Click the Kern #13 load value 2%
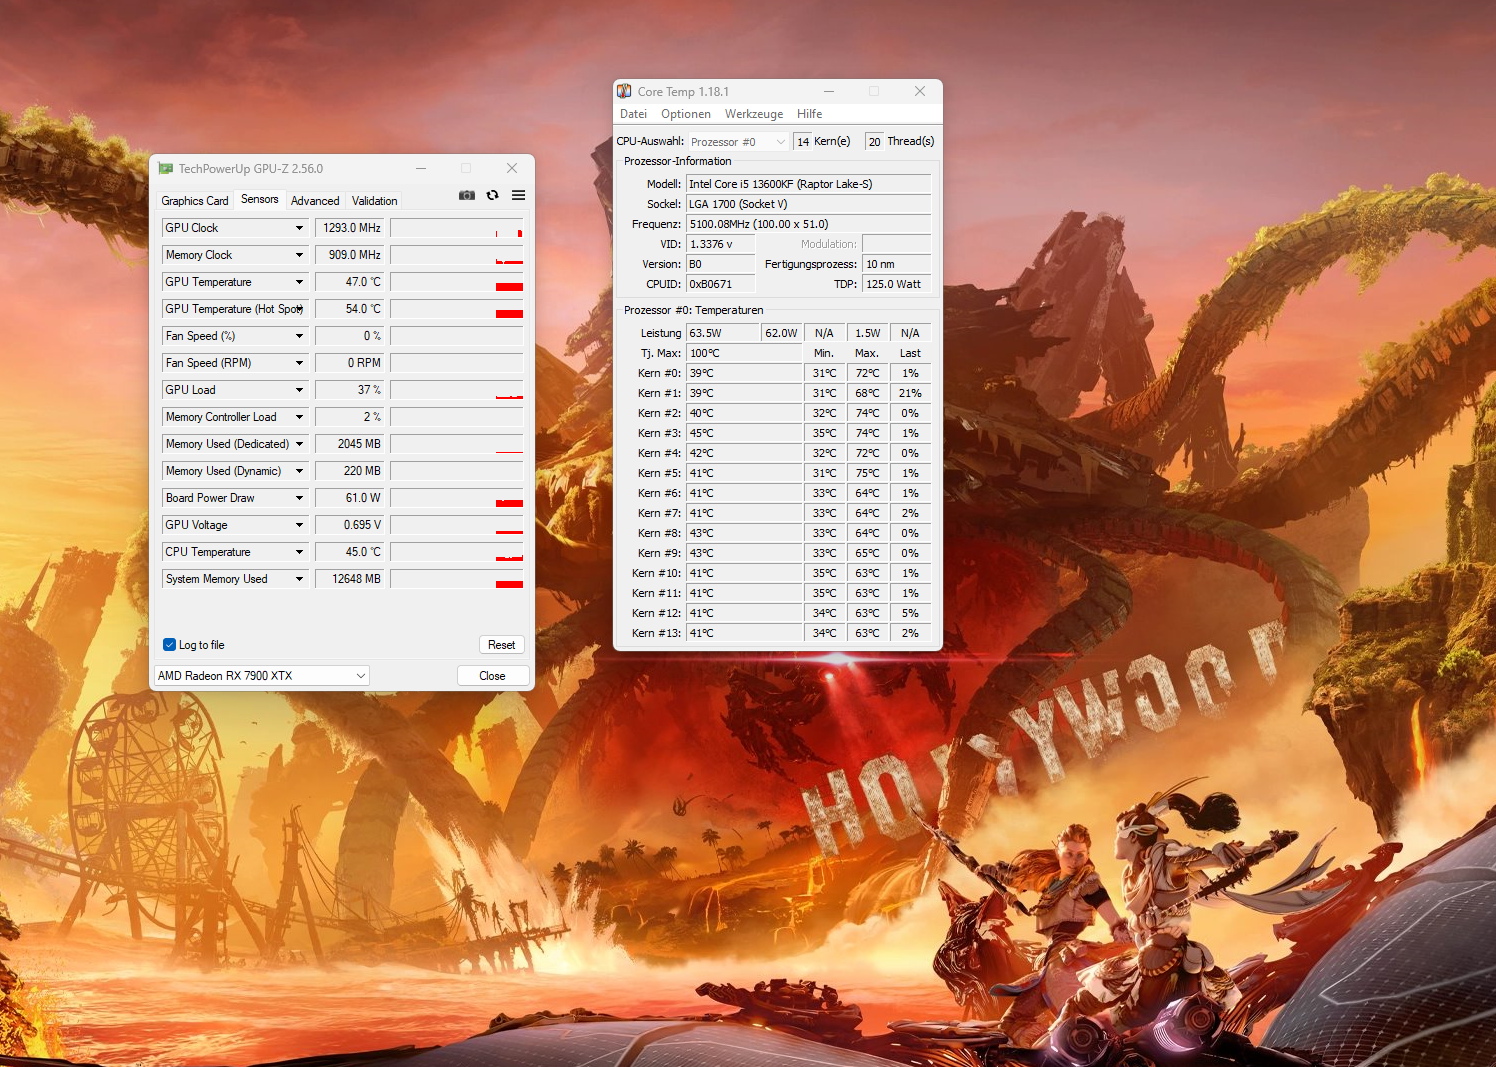Viewport: 1496px width, 1067px height. click(x=910, y=633)
